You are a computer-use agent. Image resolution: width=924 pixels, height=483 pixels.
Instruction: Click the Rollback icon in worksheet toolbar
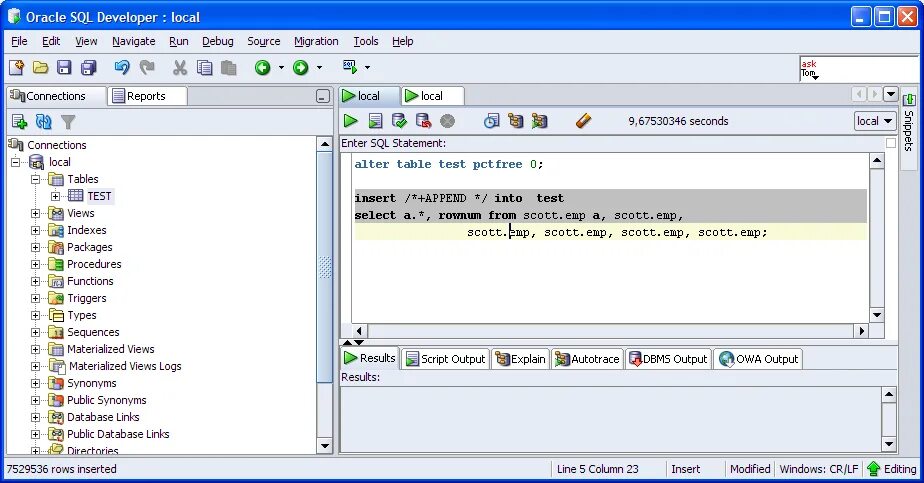(423, 121)
